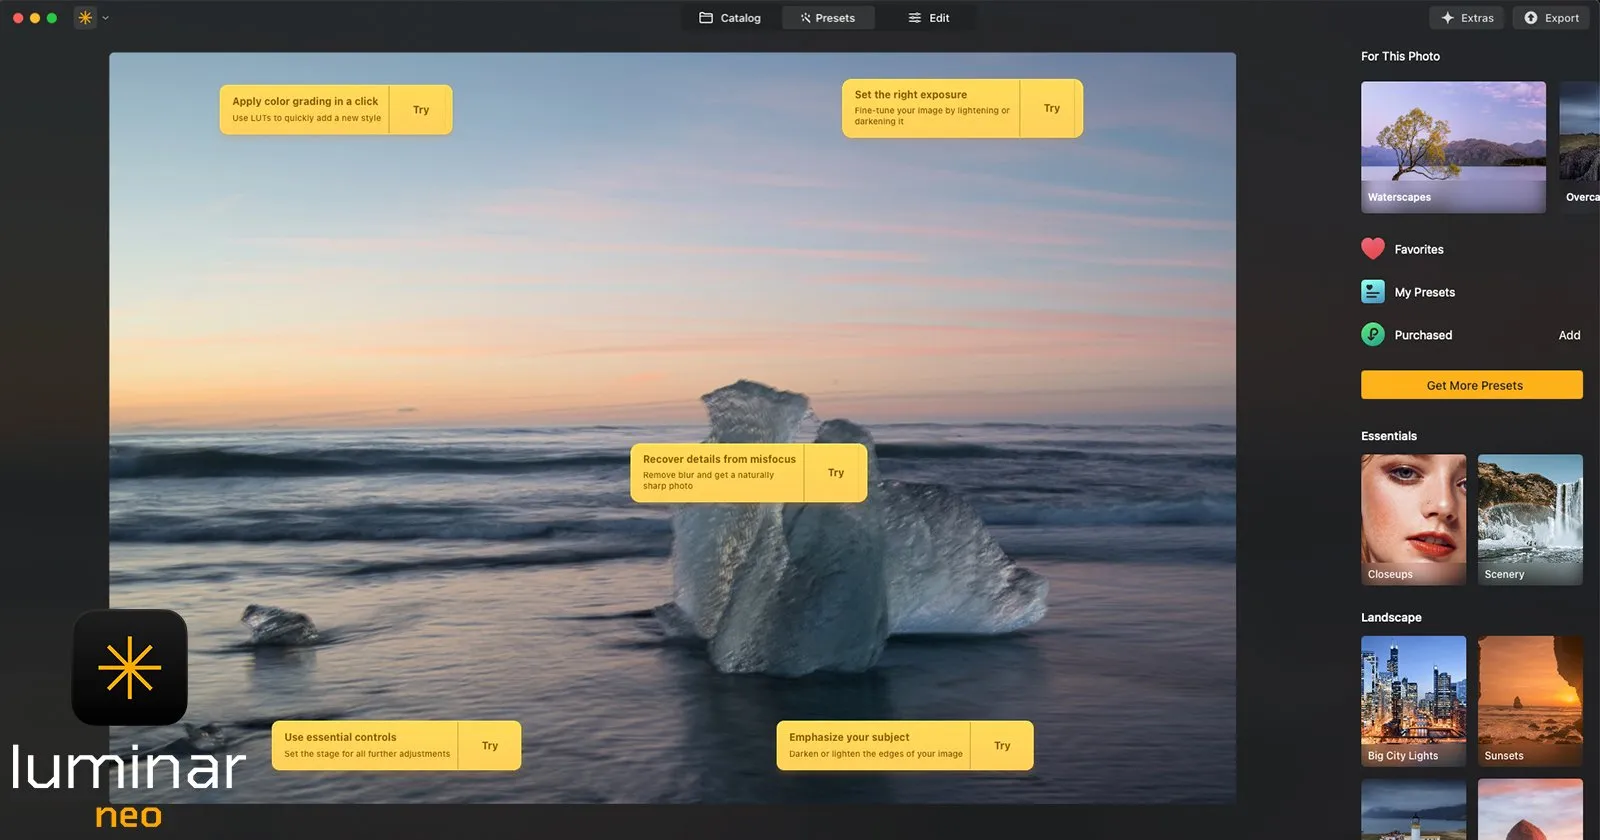Select the Waterscapes preset thumbnail
This screenshot has width=1600, height=840.
[1453, 147]
